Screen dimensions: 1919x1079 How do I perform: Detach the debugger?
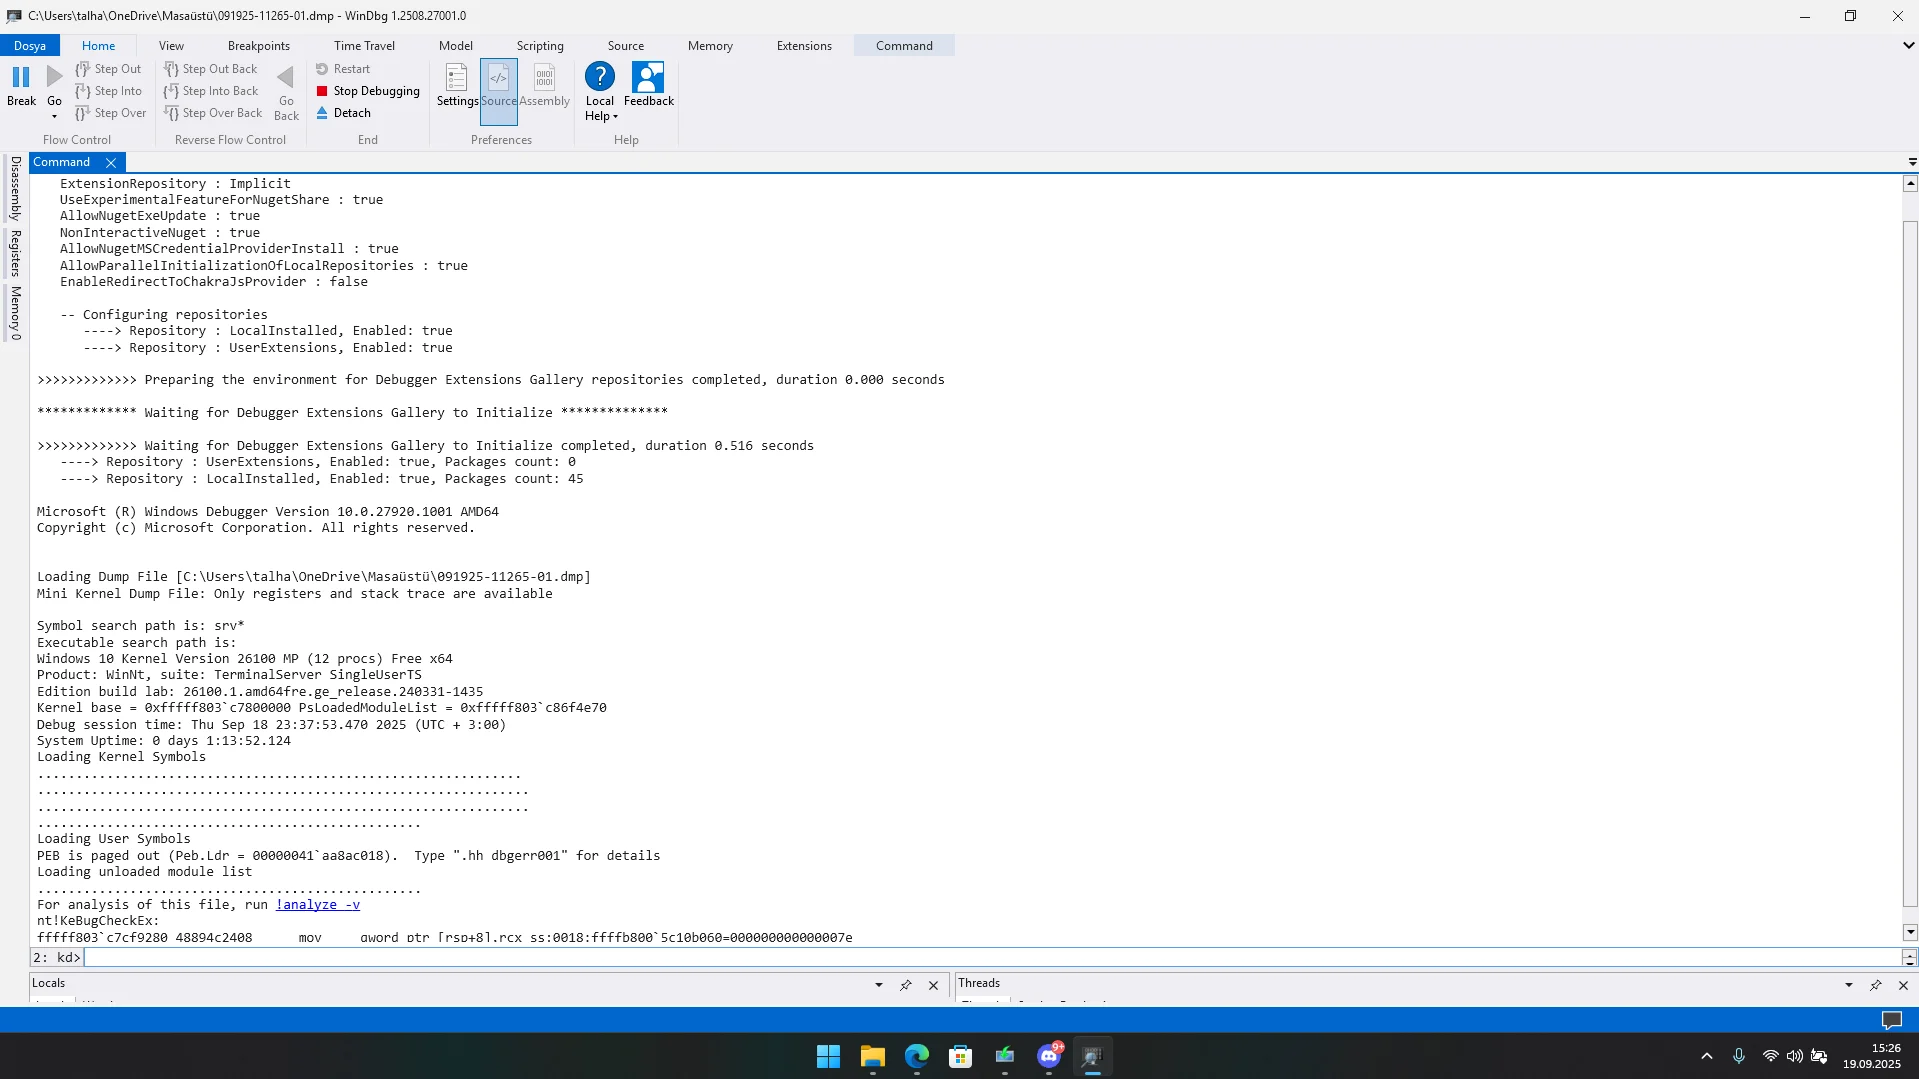pyautogui.click(x=344, y=113)
